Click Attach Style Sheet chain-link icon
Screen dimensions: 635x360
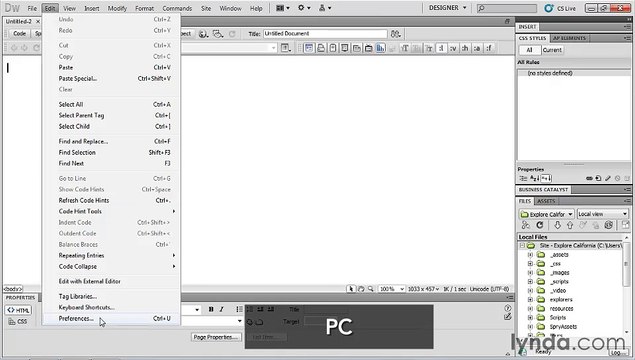[x=589, y=178]
